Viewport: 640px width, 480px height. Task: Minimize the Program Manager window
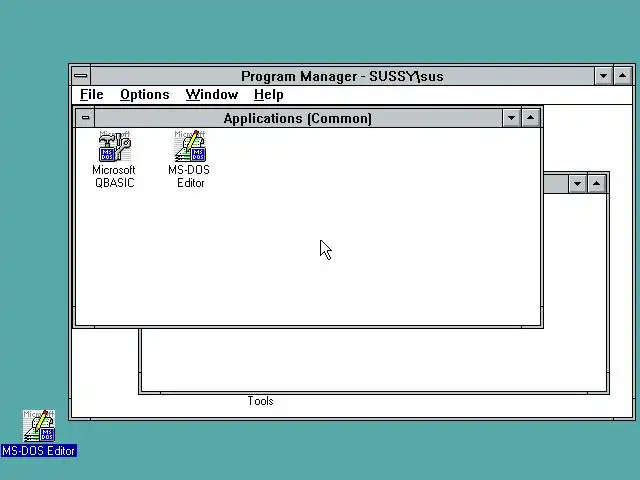(603, 76)
